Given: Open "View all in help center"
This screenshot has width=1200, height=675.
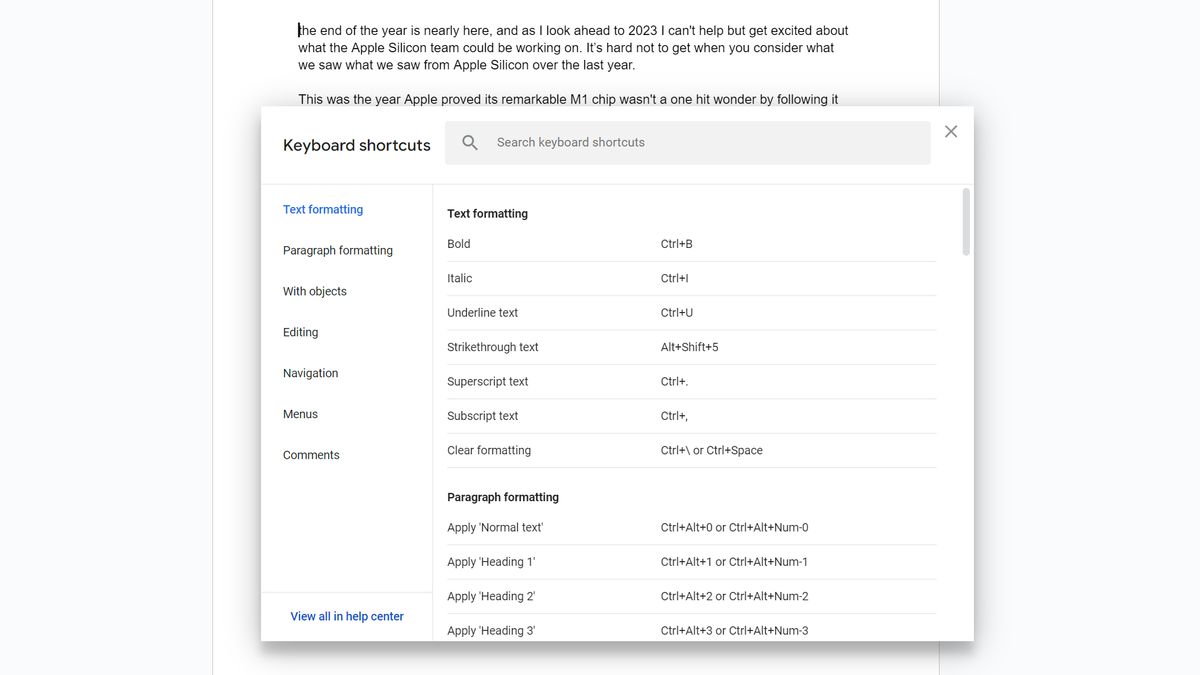Looking at the screenshot, I should pyautogui.click(x=347, y=616).
